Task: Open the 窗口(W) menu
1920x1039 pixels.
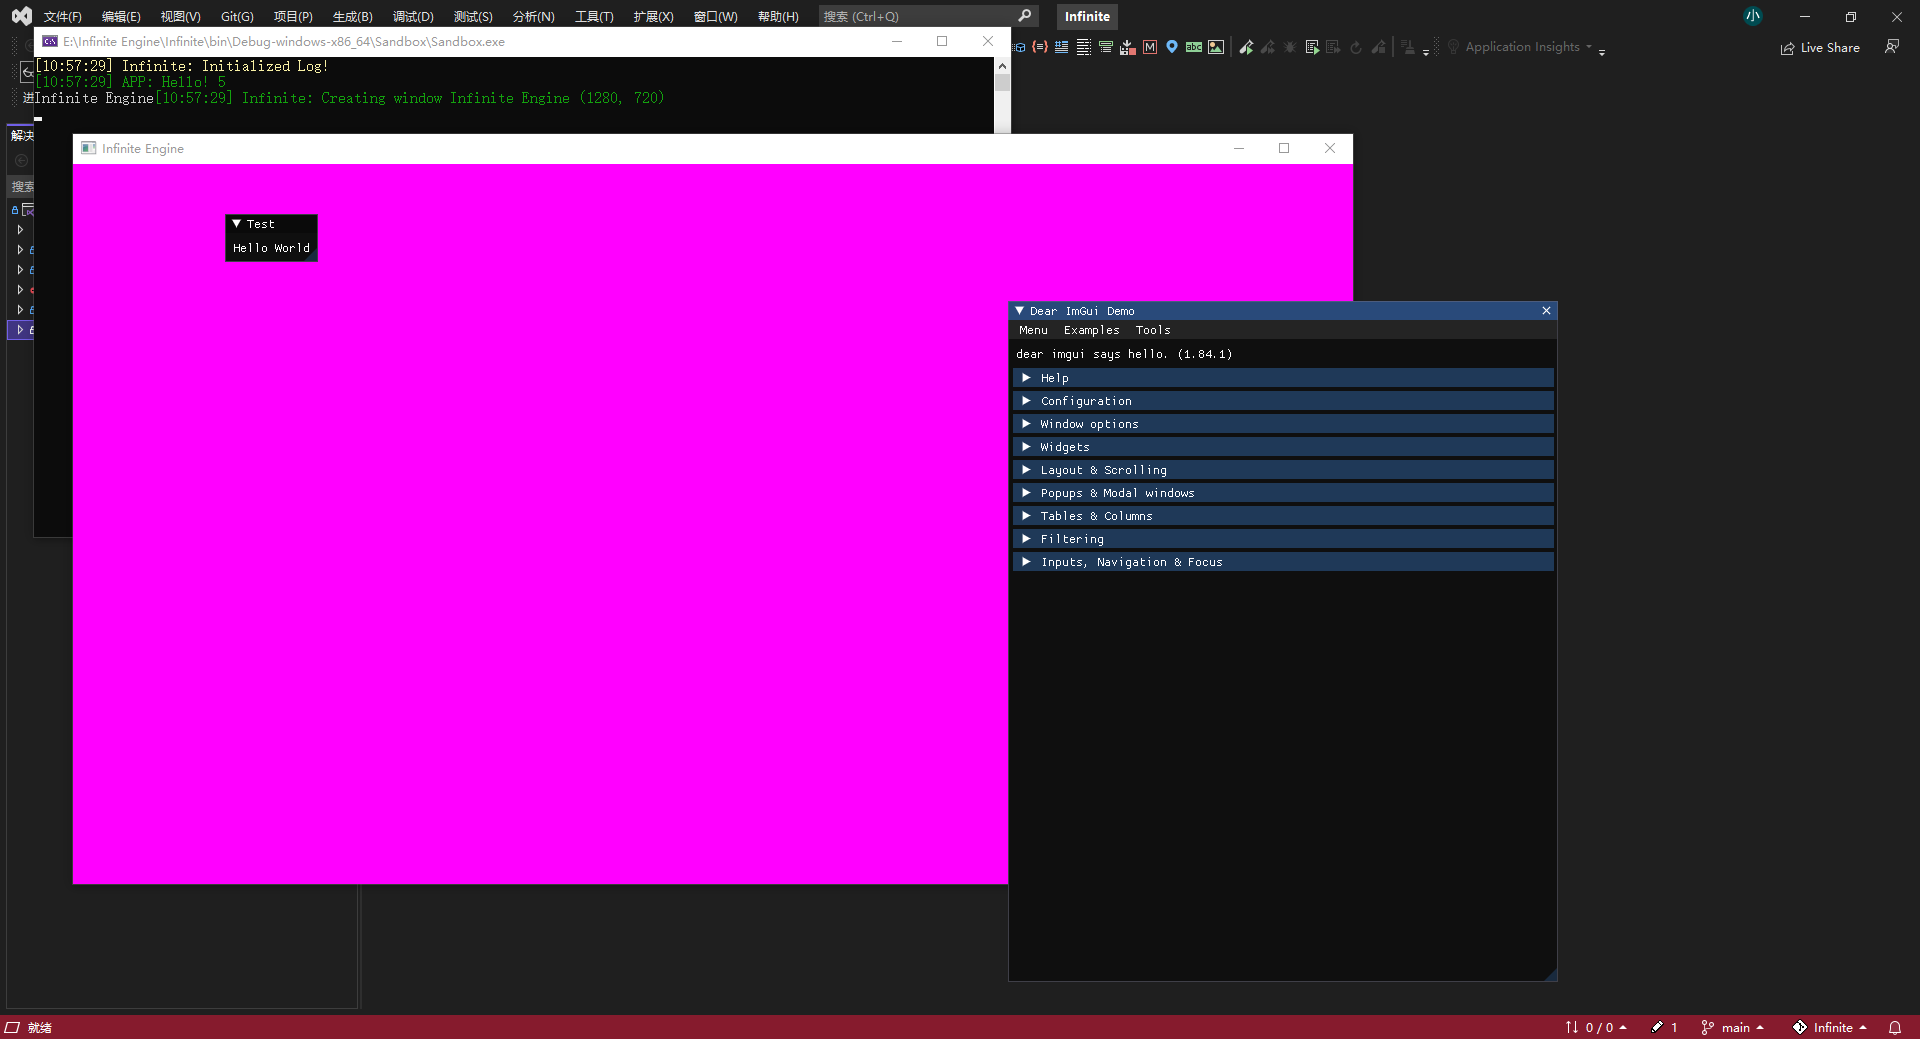Action: [x=715, y=16]
